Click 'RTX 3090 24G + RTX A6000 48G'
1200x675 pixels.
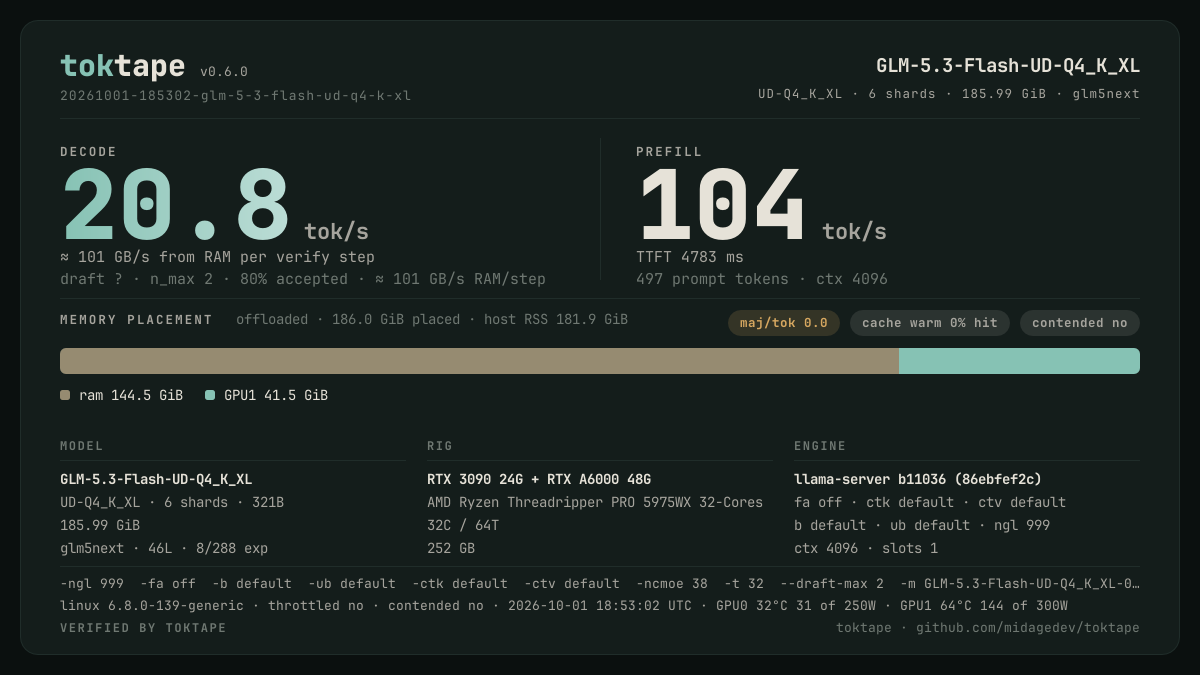pyautogui.click(x=539, y=479)
